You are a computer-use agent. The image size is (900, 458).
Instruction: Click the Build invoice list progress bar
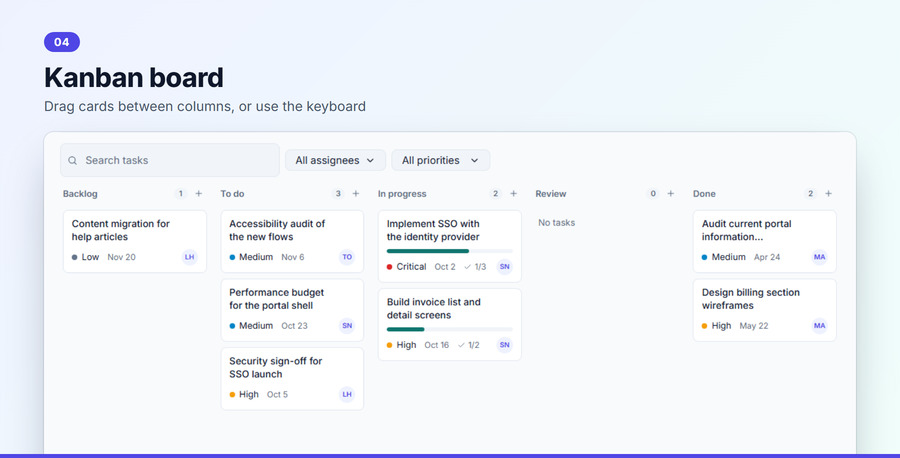pyautogui.click(x=449, y=329)
